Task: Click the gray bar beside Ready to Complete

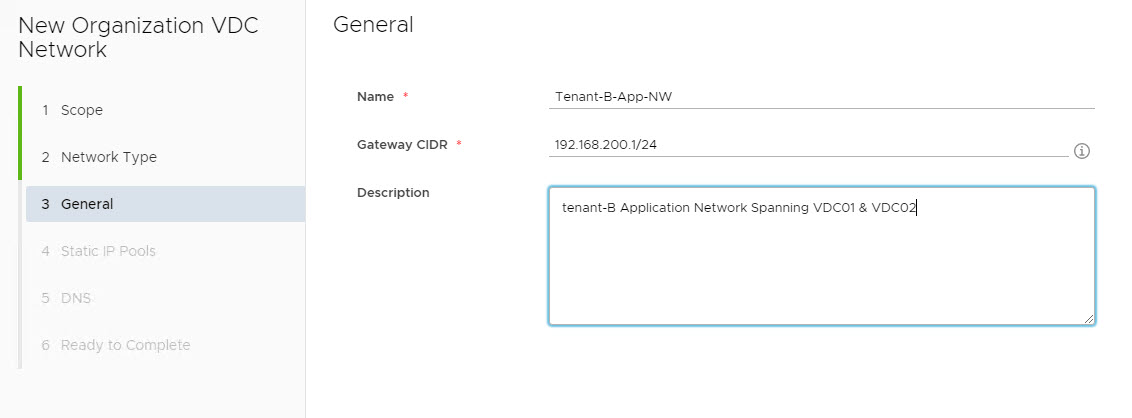Action: 20,345
